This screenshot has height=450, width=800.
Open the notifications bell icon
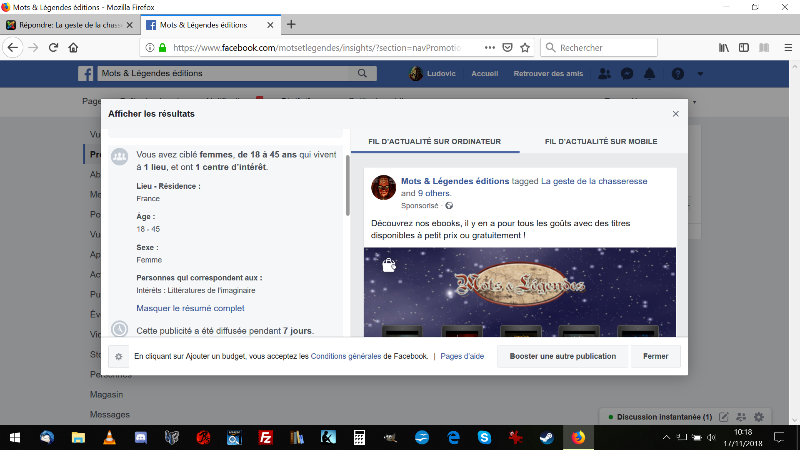(x=649, y=74)
